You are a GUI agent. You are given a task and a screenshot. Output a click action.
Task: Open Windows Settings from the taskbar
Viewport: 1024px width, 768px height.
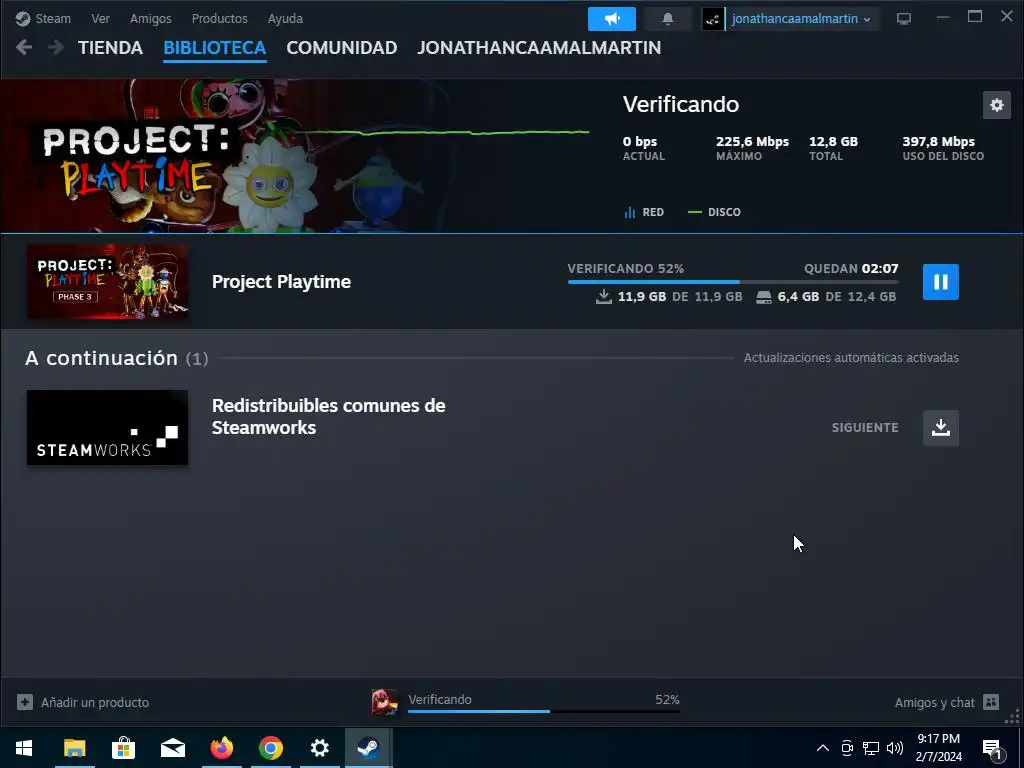coord(319,748)
